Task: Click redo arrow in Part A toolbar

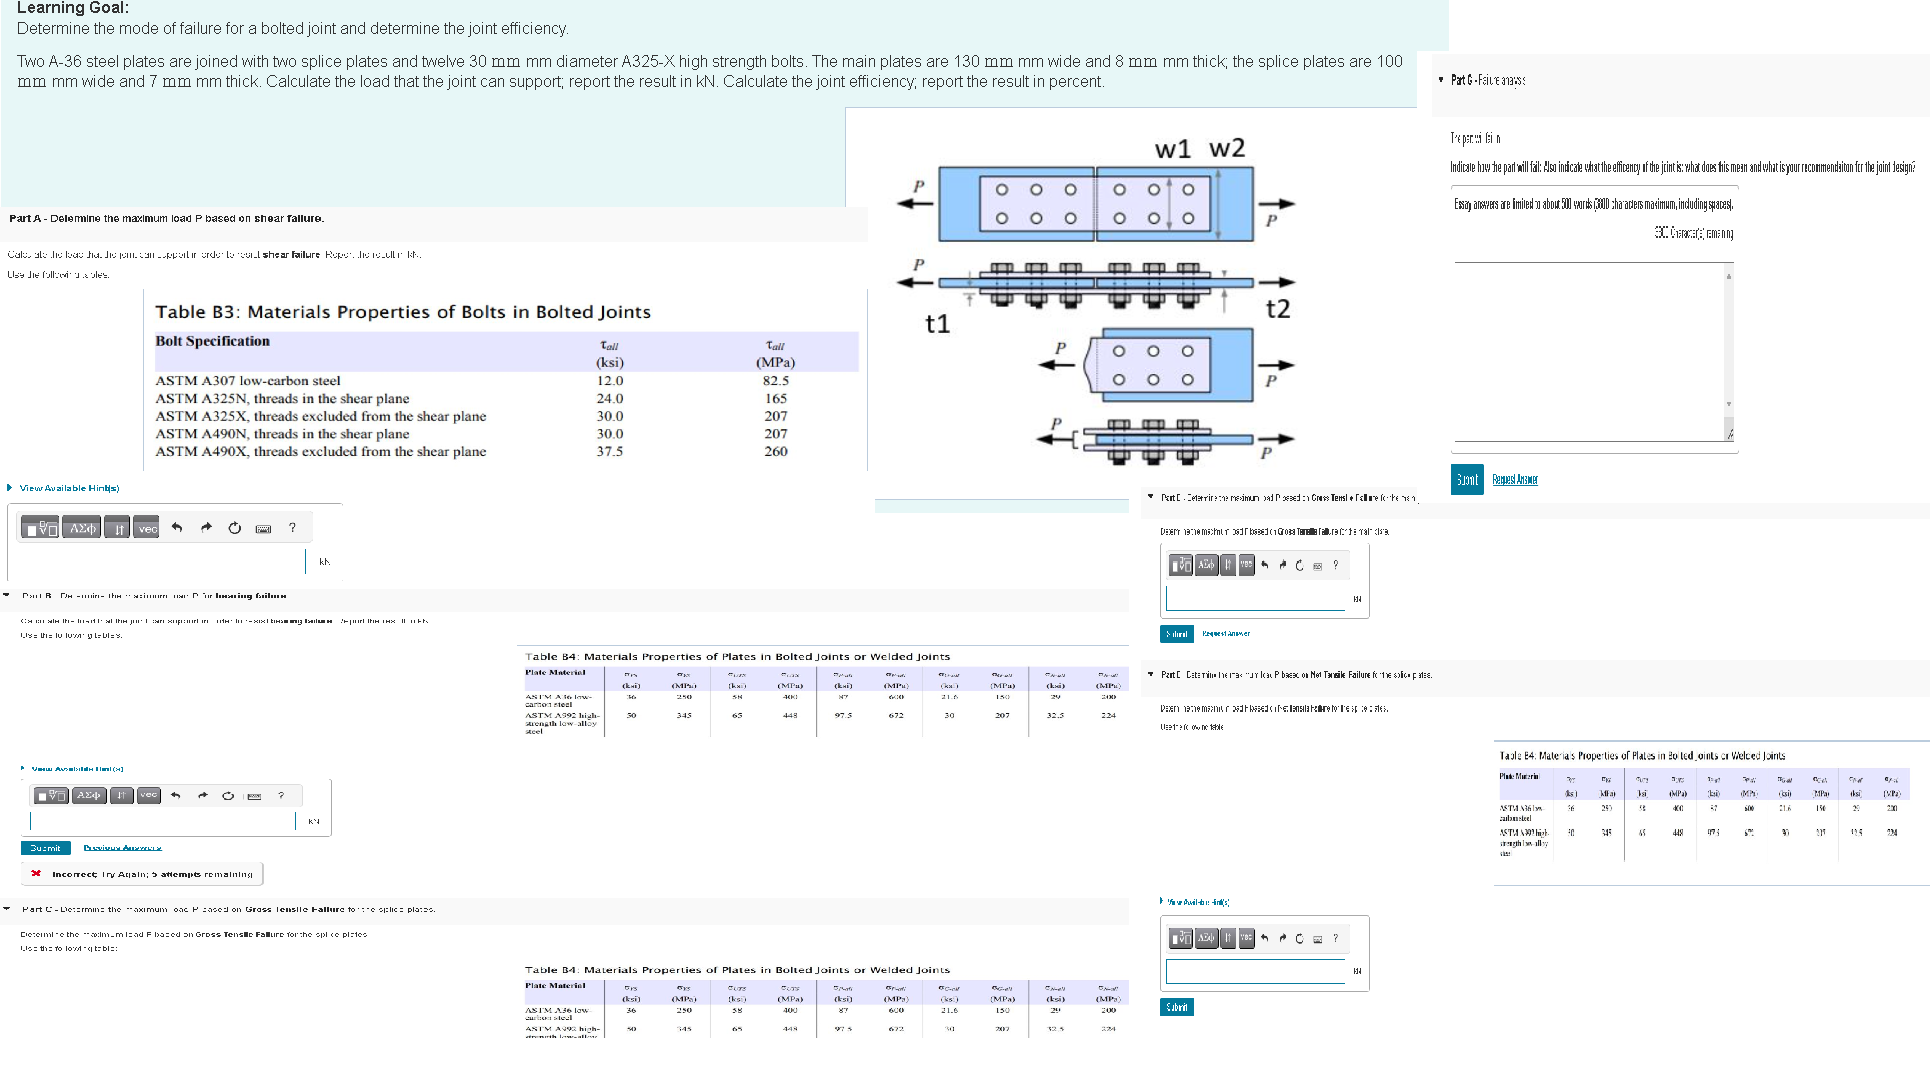Action: pos(206,528)
